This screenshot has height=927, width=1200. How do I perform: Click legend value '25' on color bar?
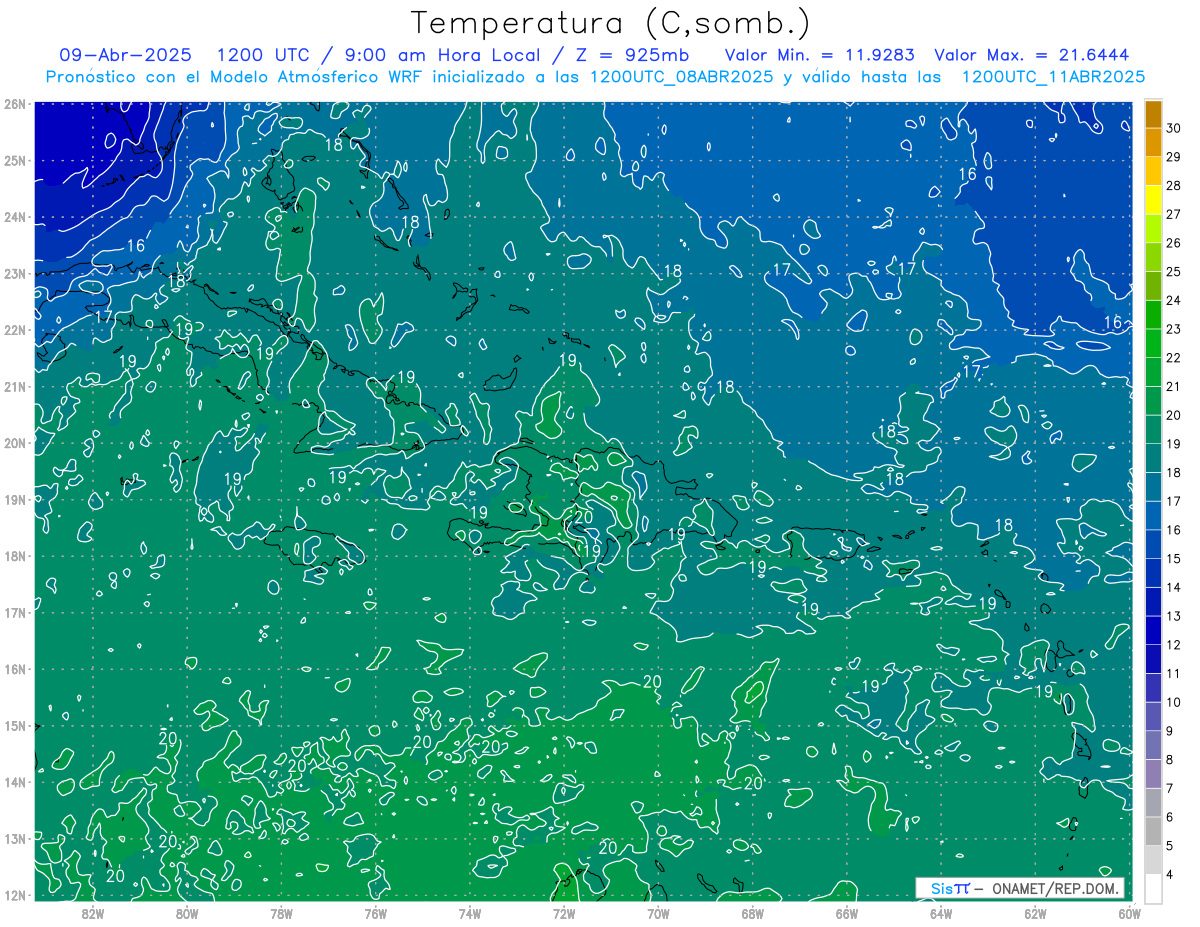click(1174, 272)
